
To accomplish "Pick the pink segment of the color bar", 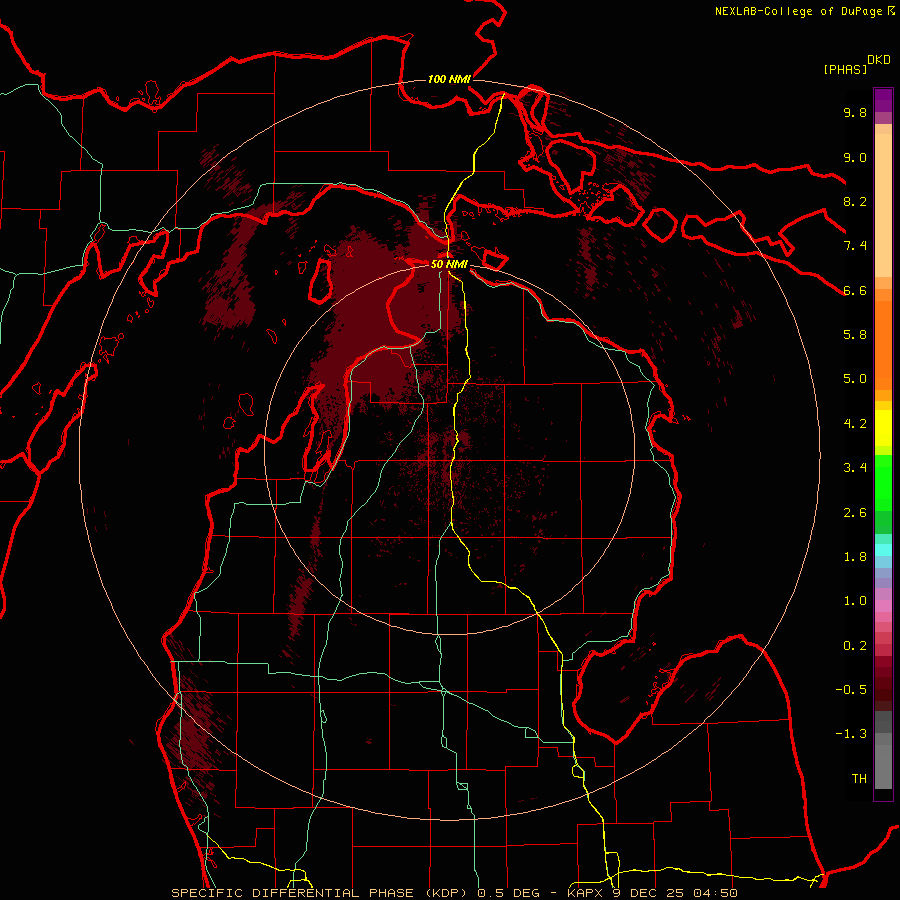I will click(883, 606).
